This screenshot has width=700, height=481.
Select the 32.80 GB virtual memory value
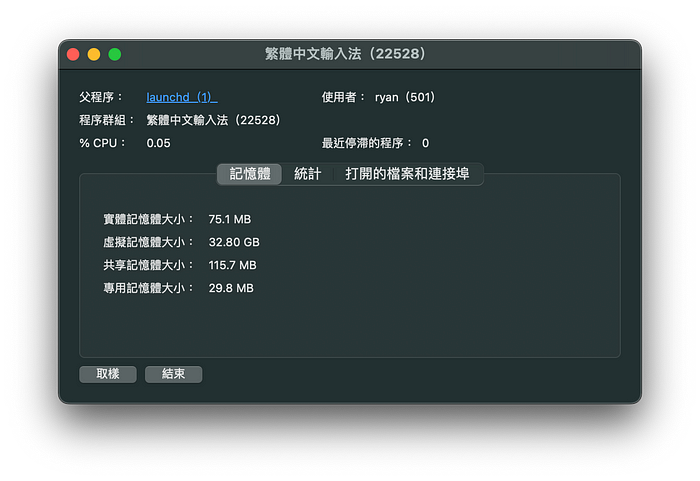[x=234, y=242]
